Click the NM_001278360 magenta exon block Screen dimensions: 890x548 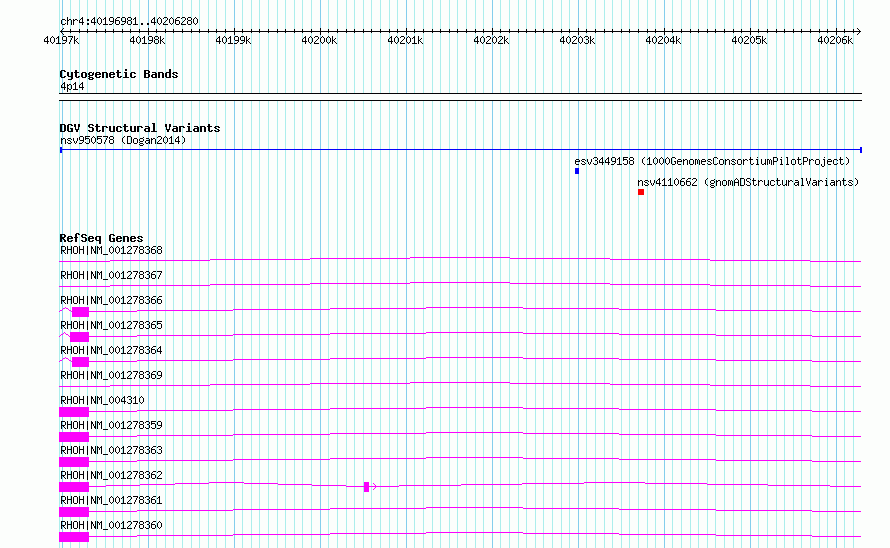(x=74, y=537)
